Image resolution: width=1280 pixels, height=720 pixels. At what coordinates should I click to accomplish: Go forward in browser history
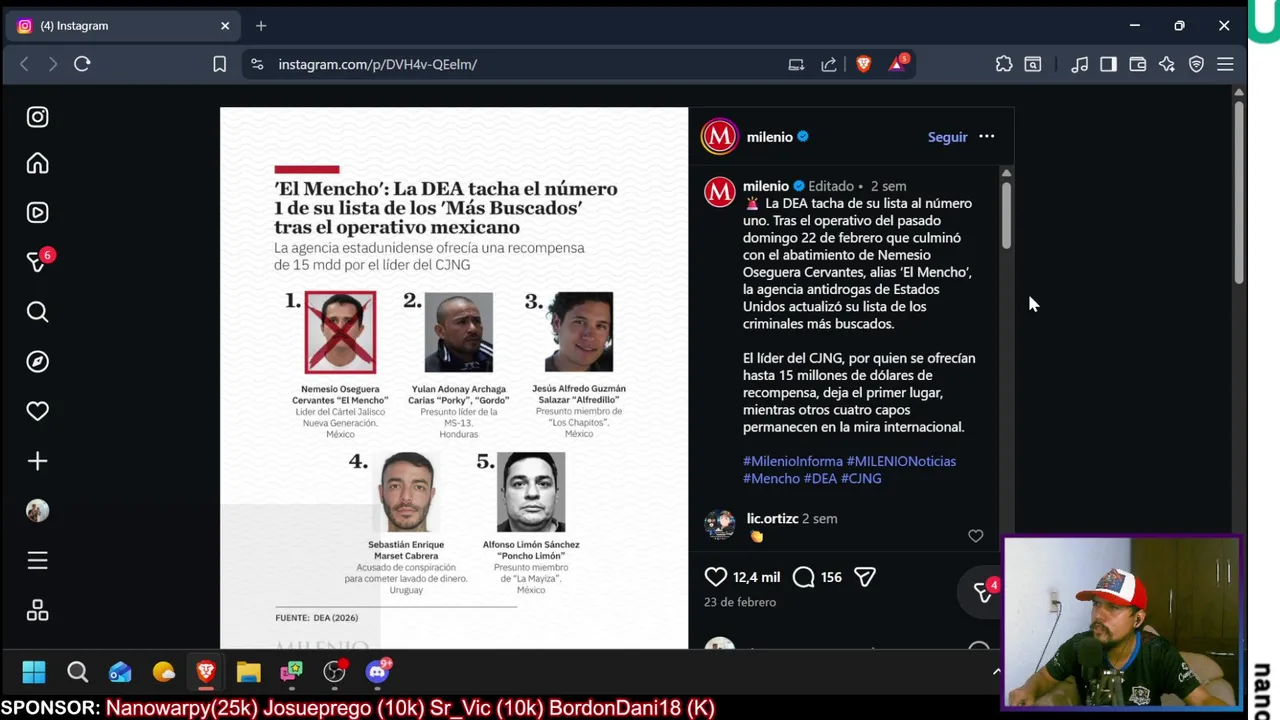(x=52, y=64)
